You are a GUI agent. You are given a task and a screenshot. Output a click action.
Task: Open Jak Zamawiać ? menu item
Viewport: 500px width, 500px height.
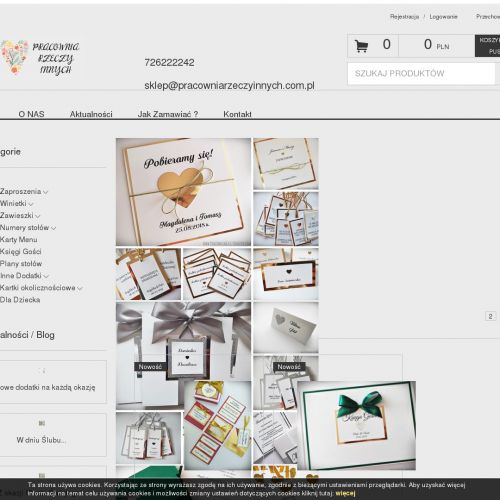click(x=168, y=114)
